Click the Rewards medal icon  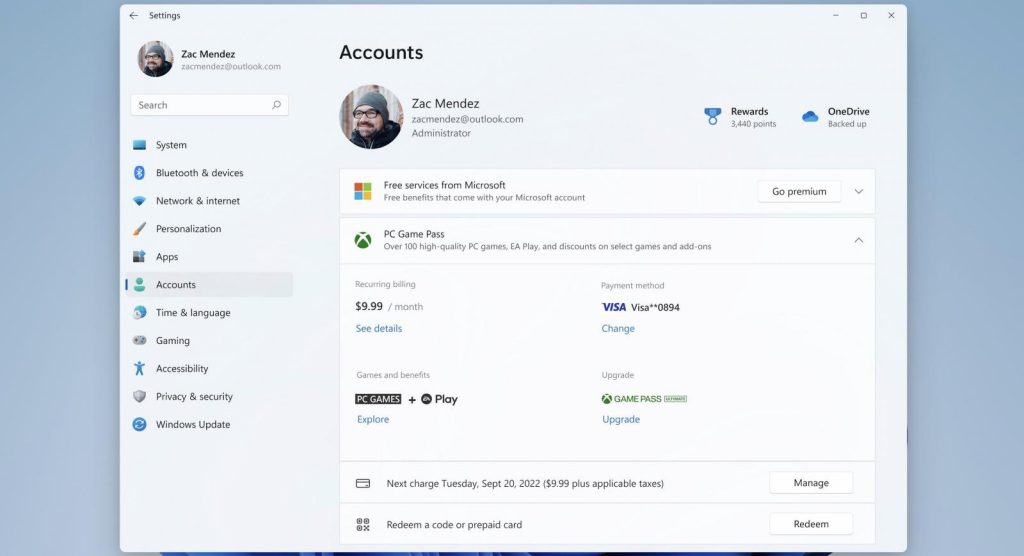(712, 116)
